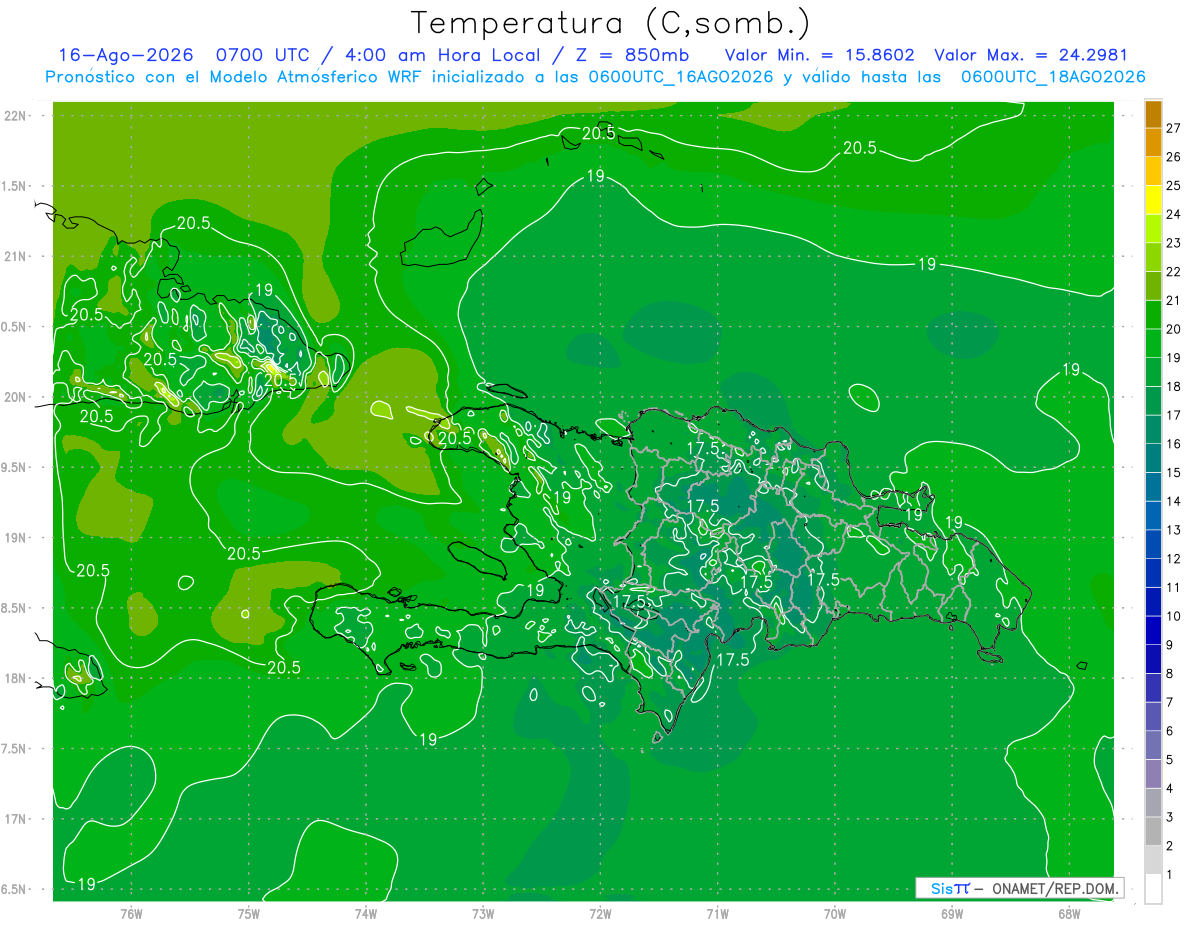Click the '74W' longitude axis label
The image size is (1200, 927).
366,913
